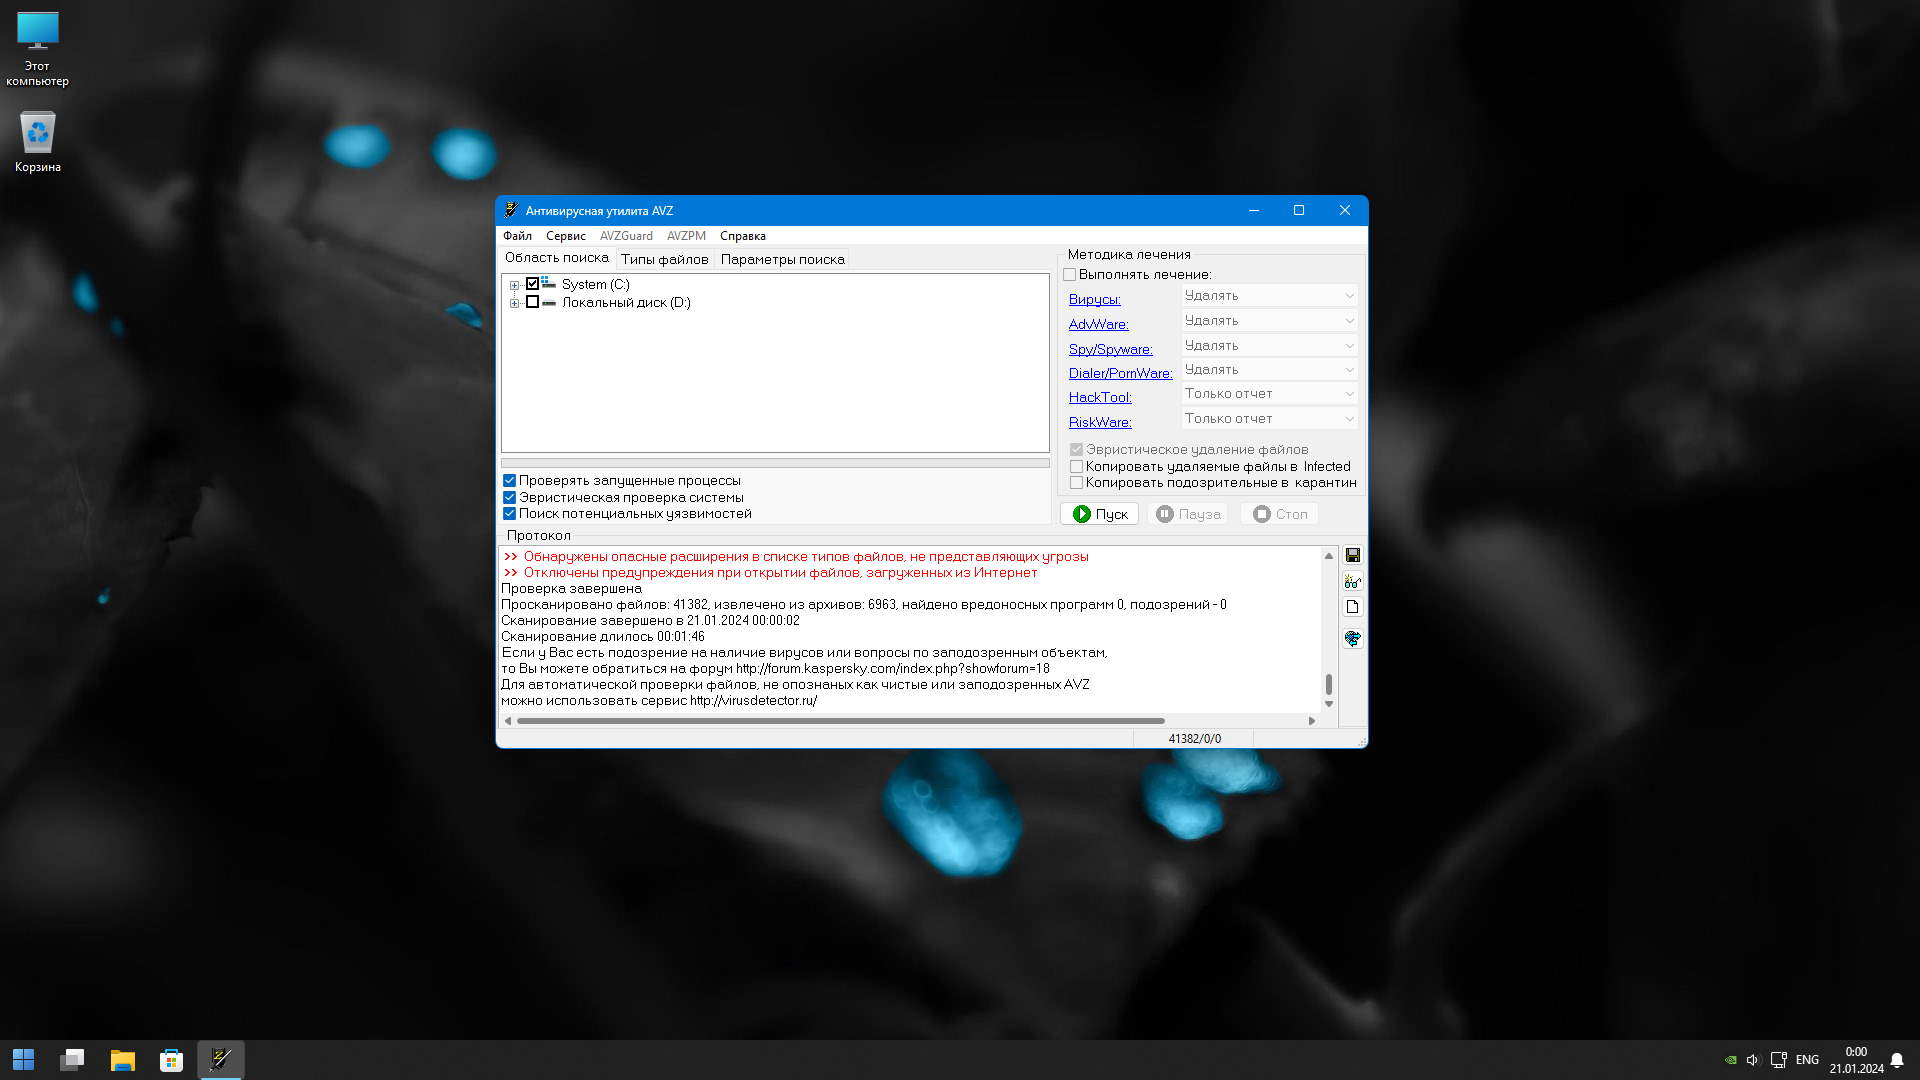Open the HackTool action dropdown

(x=1269, y=394)
